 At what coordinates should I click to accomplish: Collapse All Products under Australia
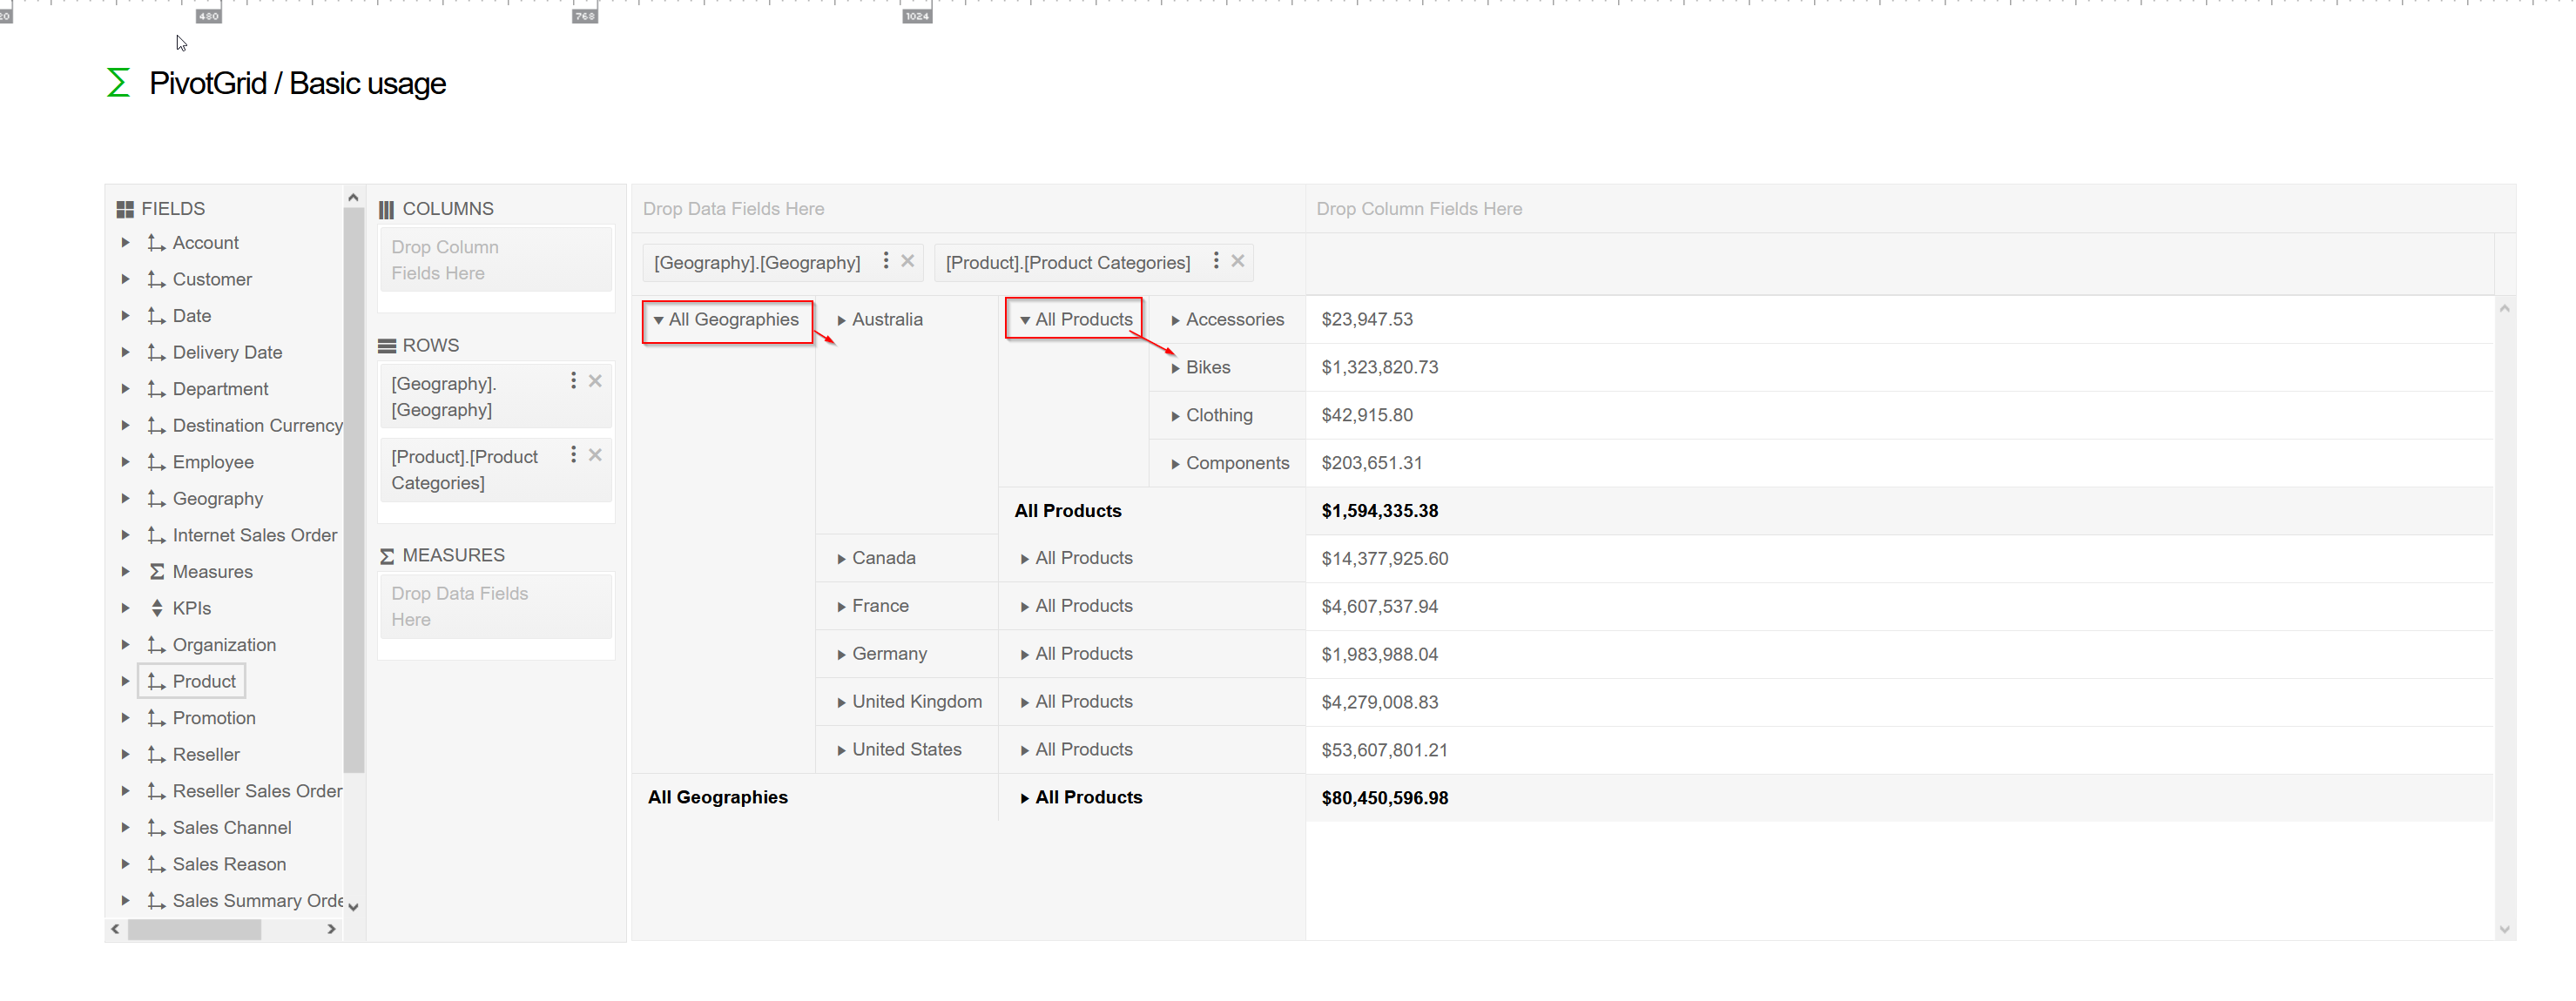coord(1025,321)
